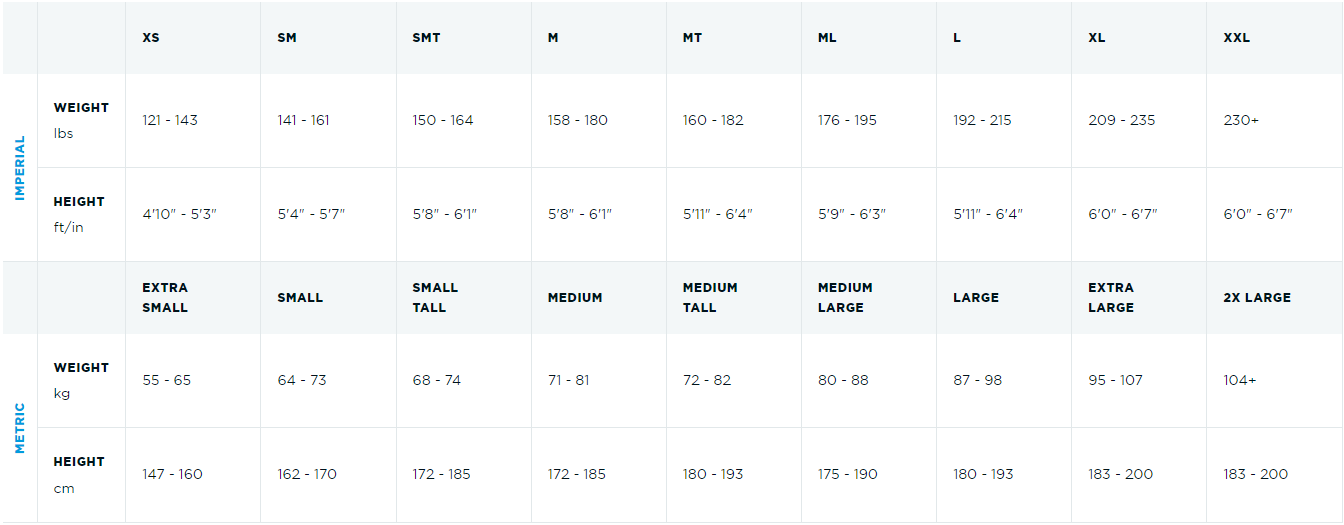Select the 4'10" - 5'3" height cell
This screenshot has height=525, width=1344.
[179, 214]
